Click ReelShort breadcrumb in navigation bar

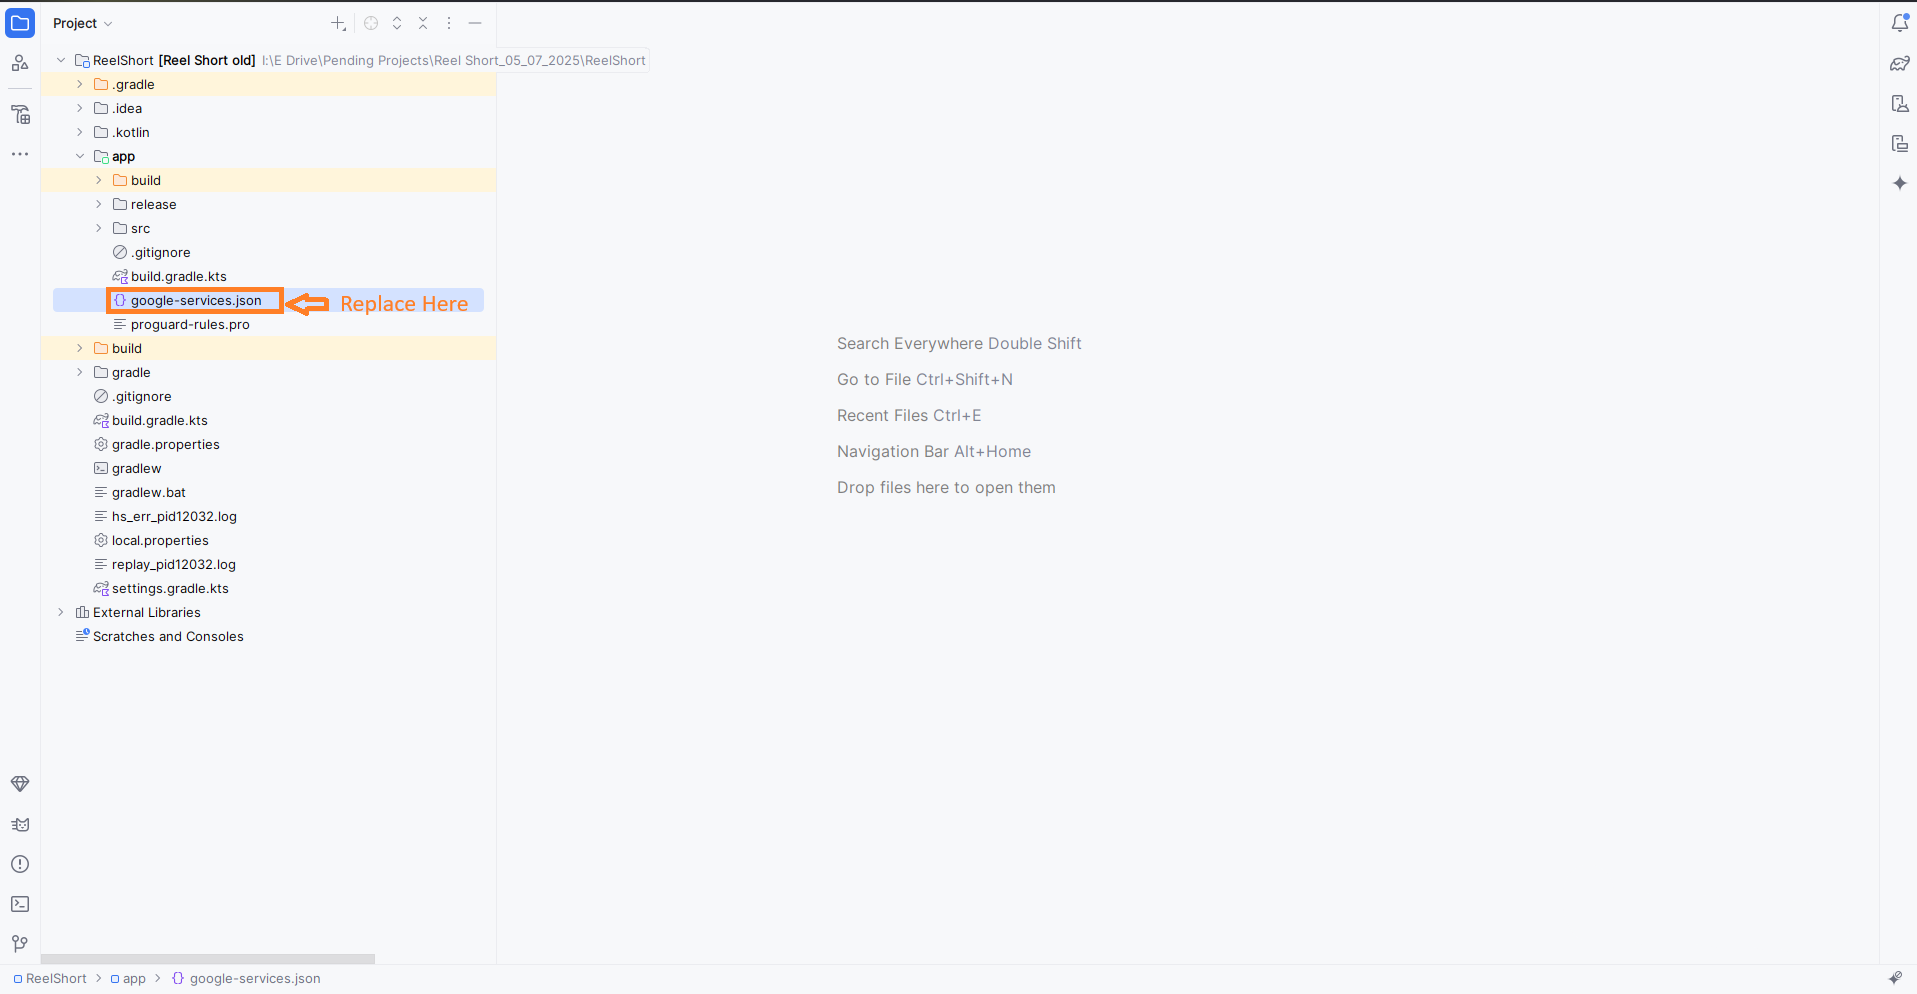50,978
